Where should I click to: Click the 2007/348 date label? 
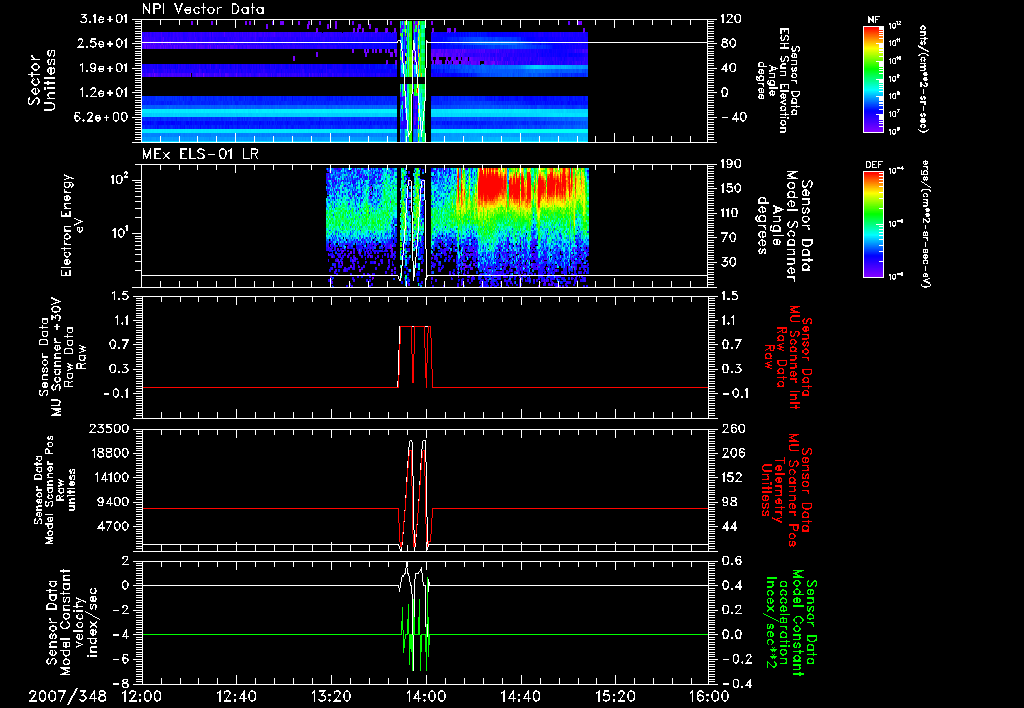point(67,696)
